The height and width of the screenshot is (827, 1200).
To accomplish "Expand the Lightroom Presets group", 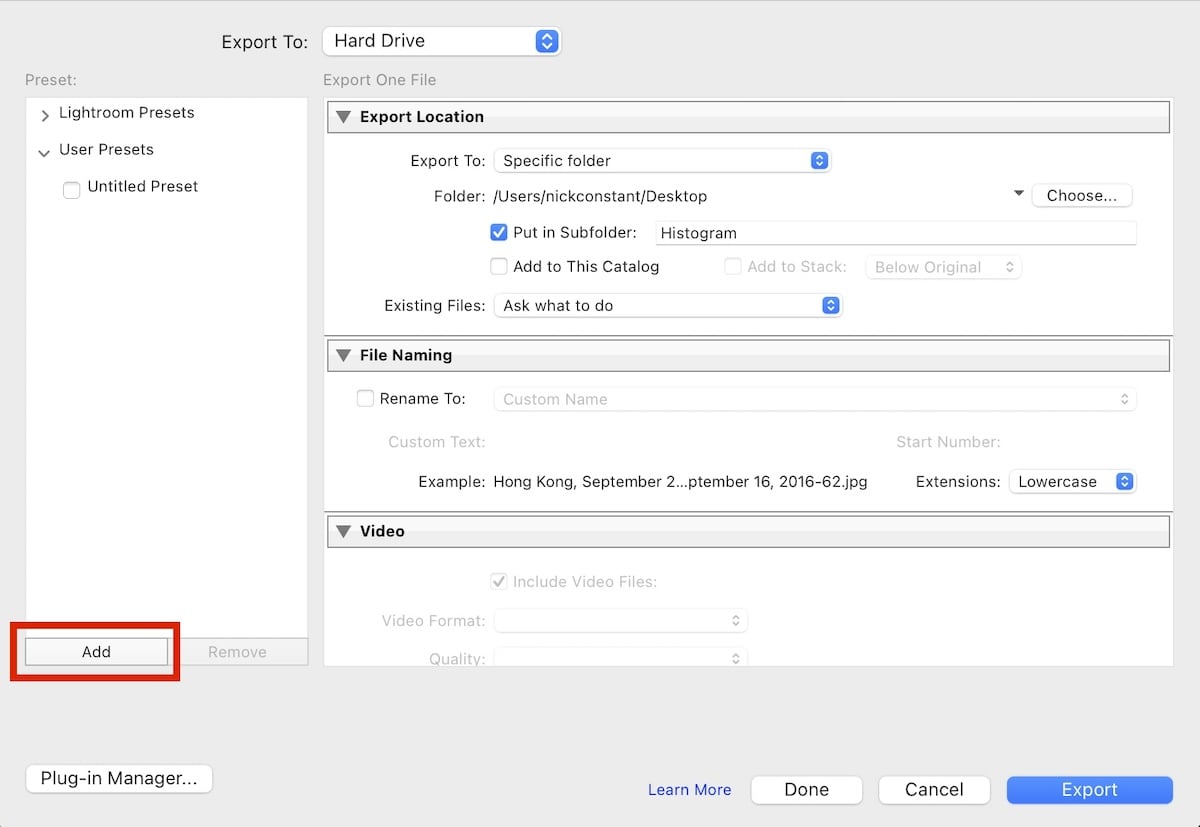I will (45, 113).
